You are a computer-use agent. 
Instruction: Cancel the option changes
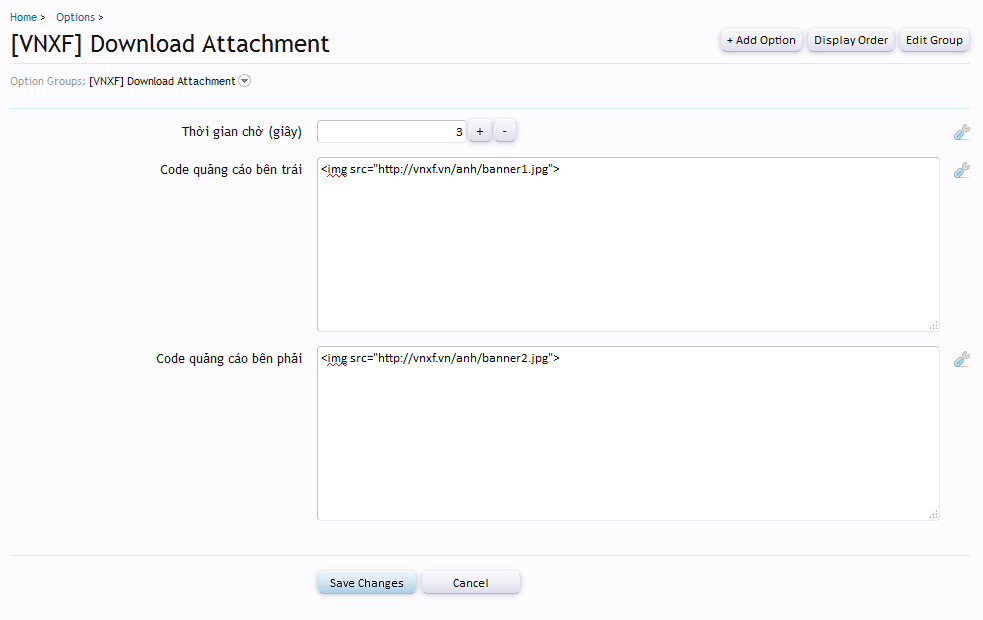pyautogui.click(x=470, y=583)
